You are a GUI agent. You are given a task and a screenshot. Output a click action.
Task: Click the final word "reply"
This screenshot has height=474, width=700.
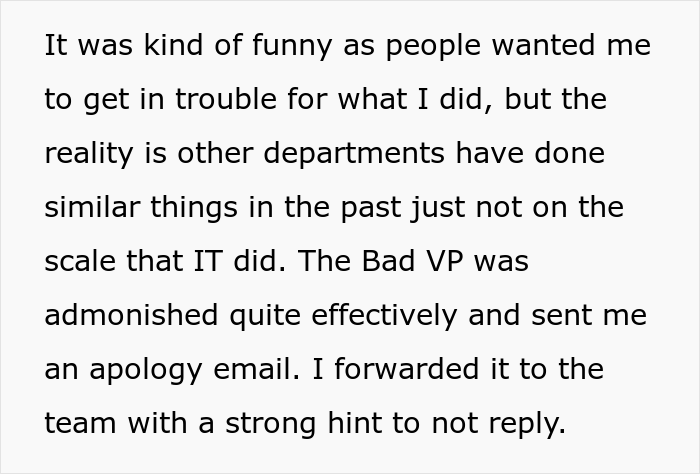[x=529, y=424]
